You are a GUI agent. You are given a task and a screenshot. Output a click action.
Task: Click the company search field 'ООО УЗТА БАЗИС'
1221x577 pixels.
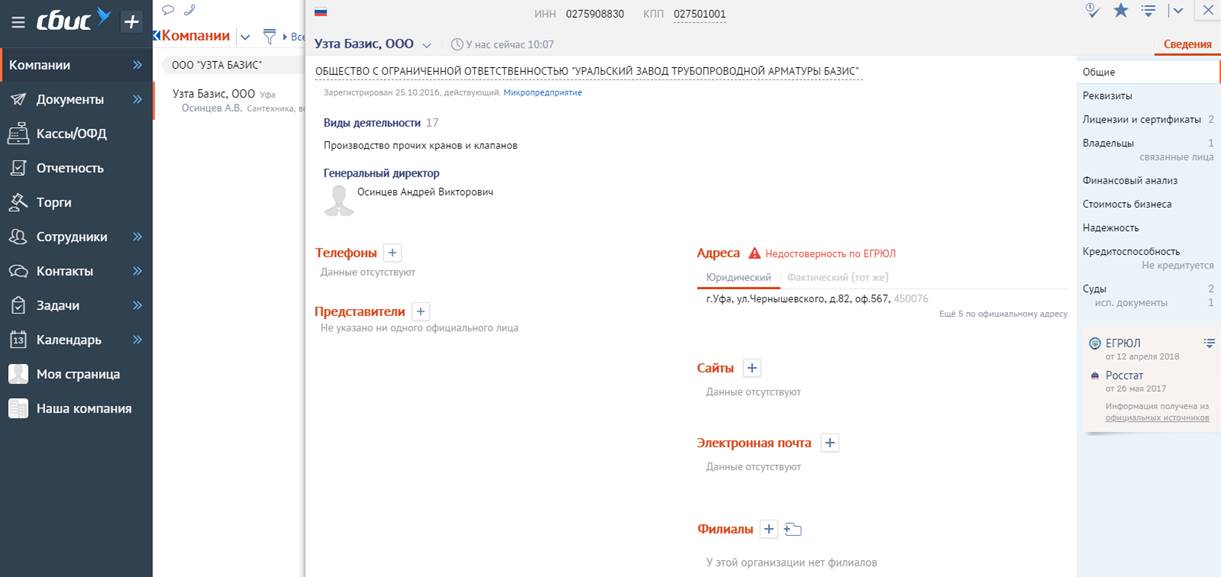click(230, 64)
